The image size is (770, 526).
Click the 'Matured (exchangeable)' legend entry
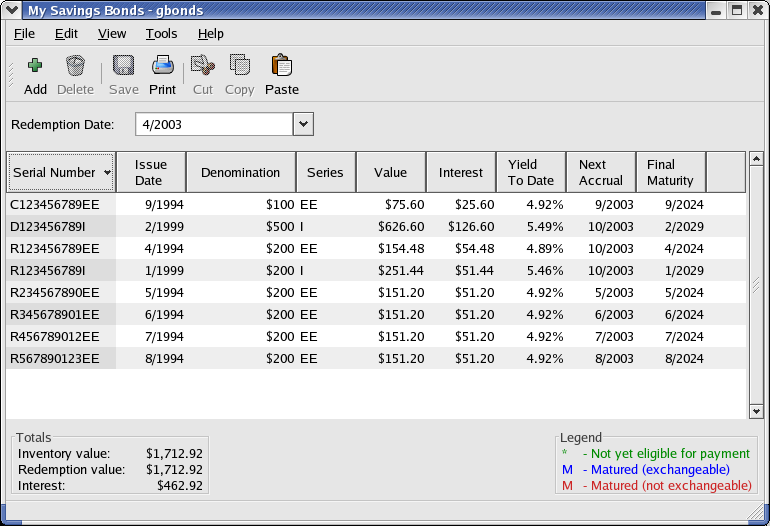(x=646, y=470)
